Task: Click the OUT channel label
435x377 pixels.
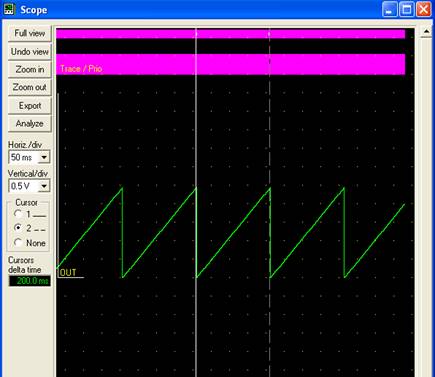Action: [x=68, y=273]
